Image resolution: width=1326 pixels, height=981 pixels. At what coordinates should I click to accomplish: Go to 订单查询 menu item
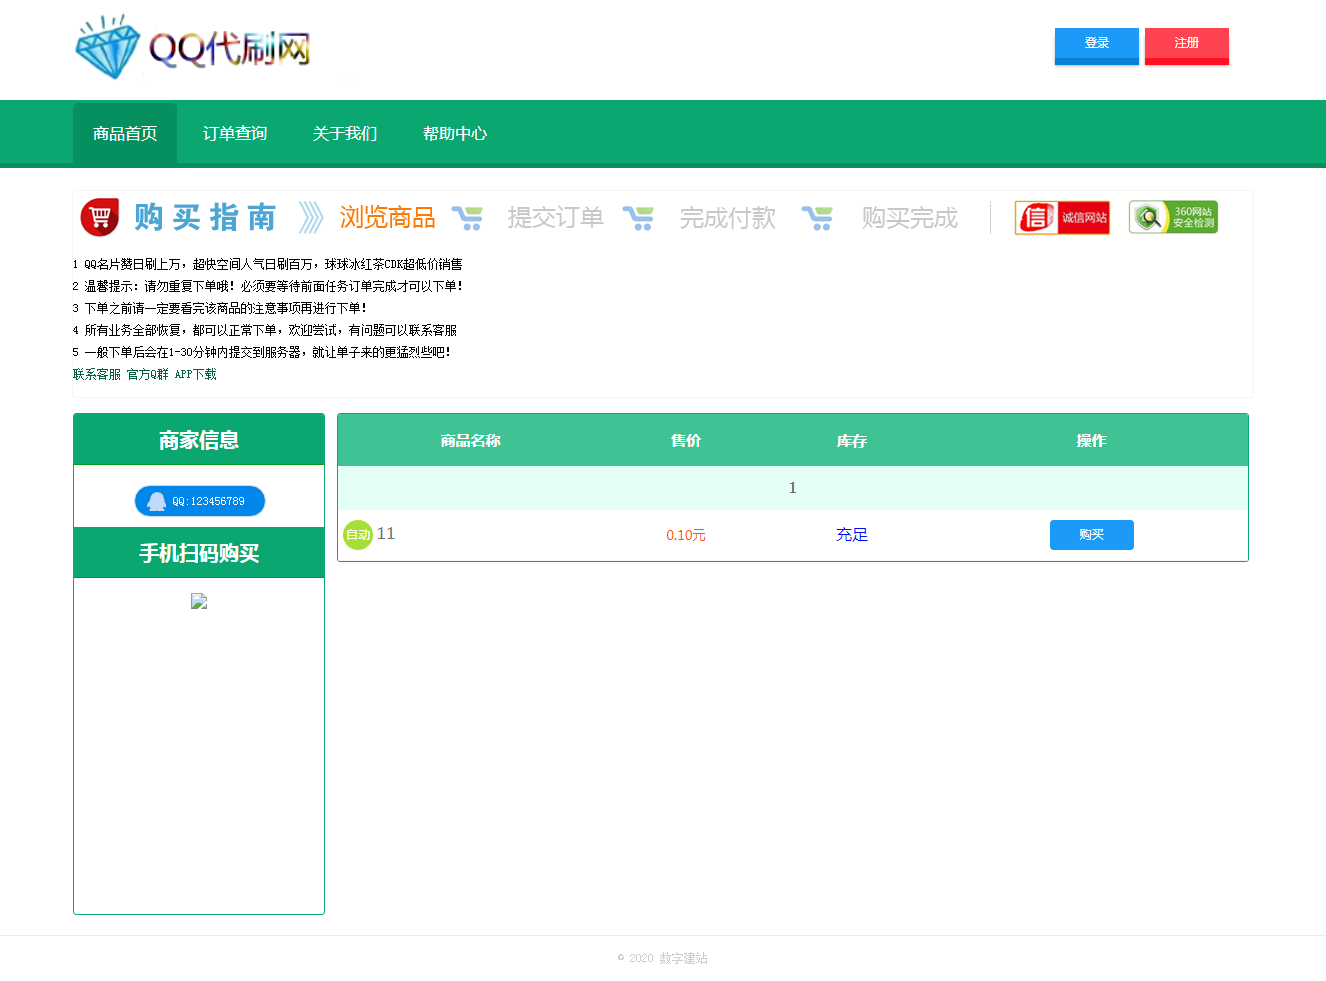tap(235, 133)
